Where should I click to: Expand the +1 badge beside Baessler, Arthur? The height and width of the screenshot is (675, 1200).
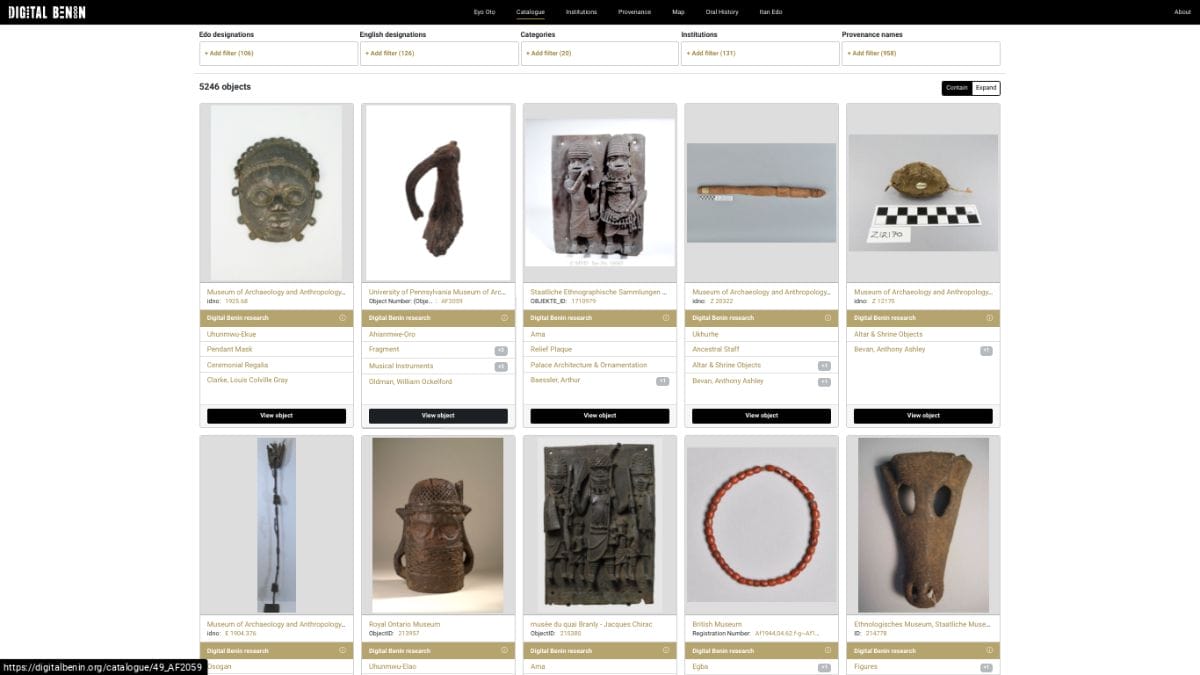(662, 381)
